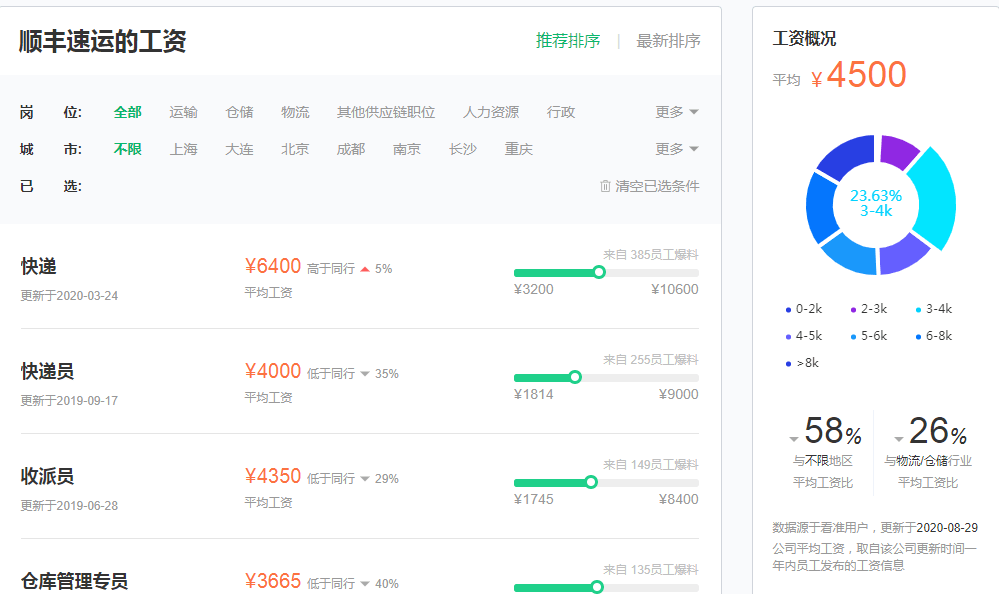This screenshot has width=999, height=594.
Task: Click purple donut chart segment
Action: click(x=898, y=151)
